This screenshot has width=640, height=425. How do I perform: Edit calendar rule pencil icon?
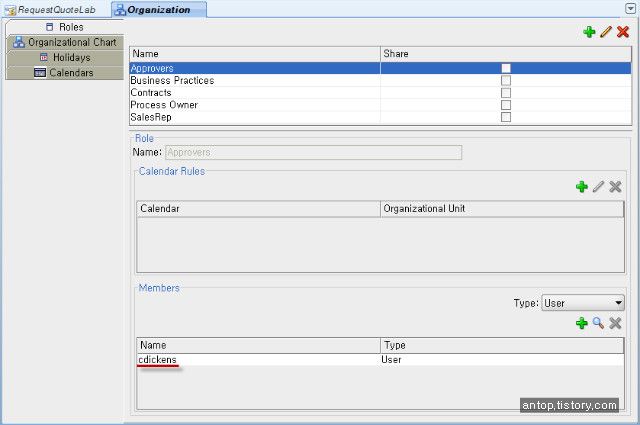(x=598, y=187)
